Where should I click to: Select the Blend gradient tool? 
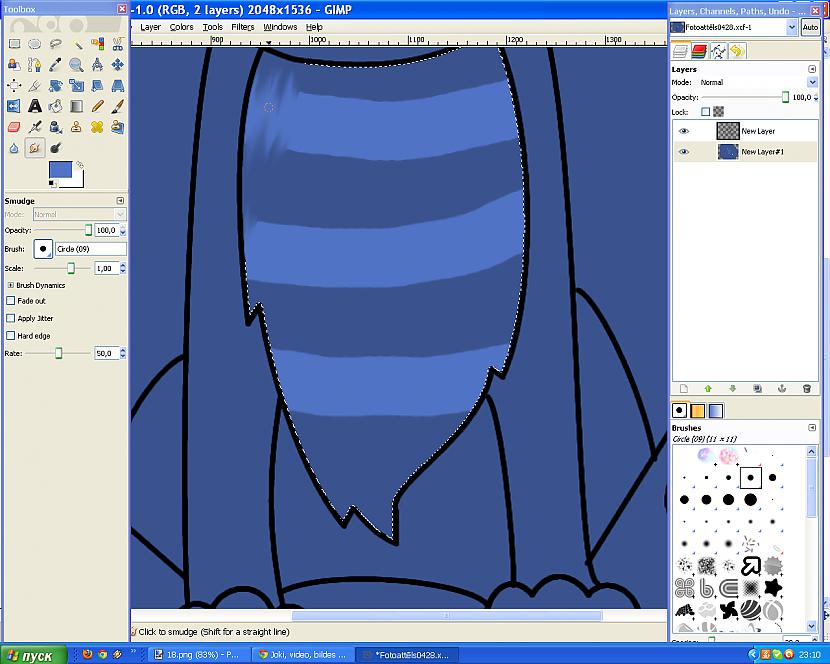coord(77,106)
